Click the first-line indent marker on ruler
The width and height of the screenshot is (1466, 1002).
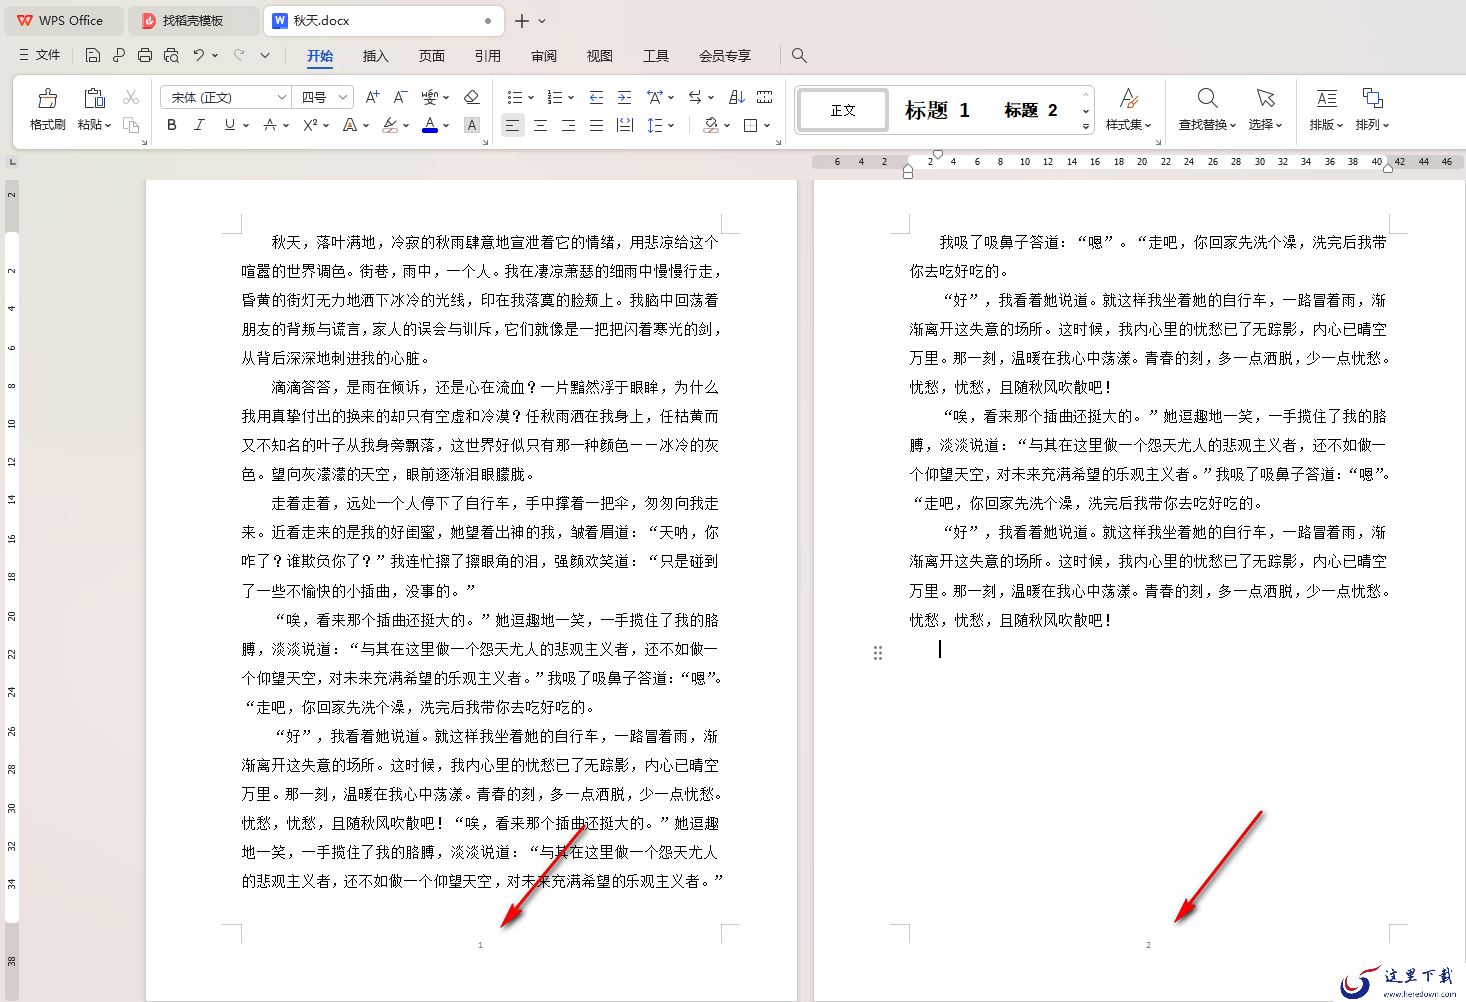click(x=937, y=154)
